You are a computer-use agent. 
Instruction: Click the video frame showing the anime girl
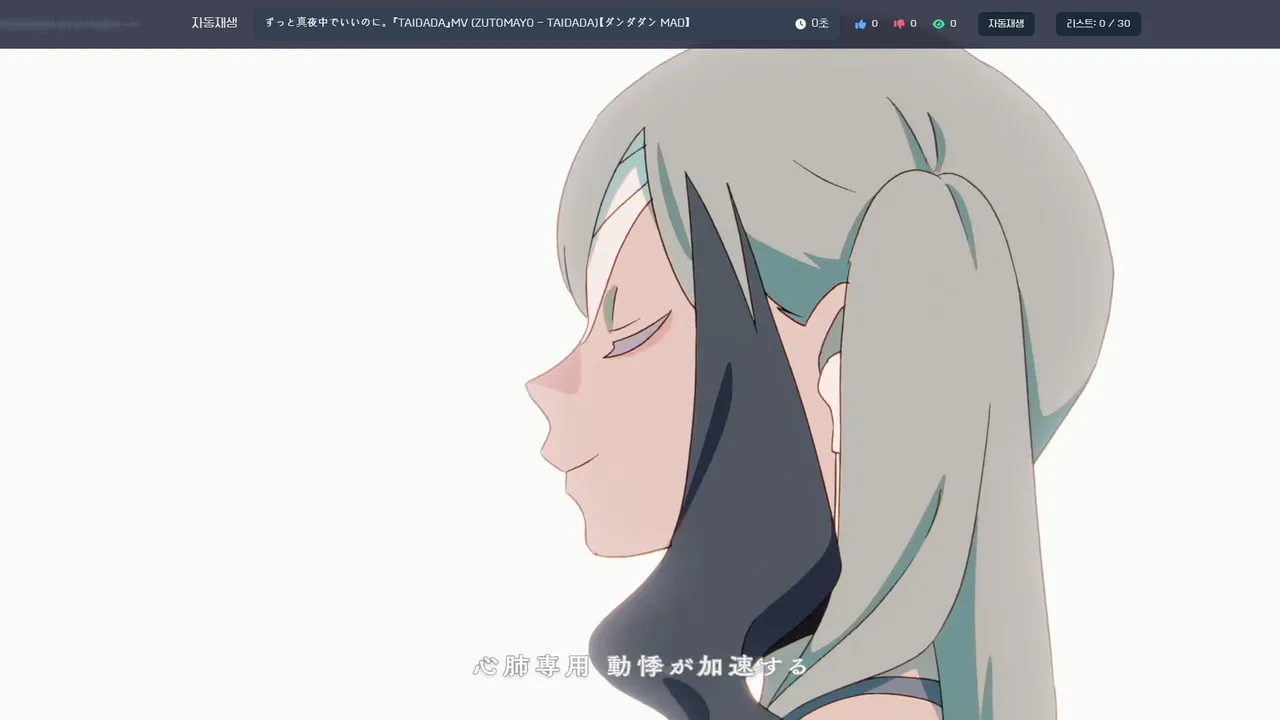640,384
